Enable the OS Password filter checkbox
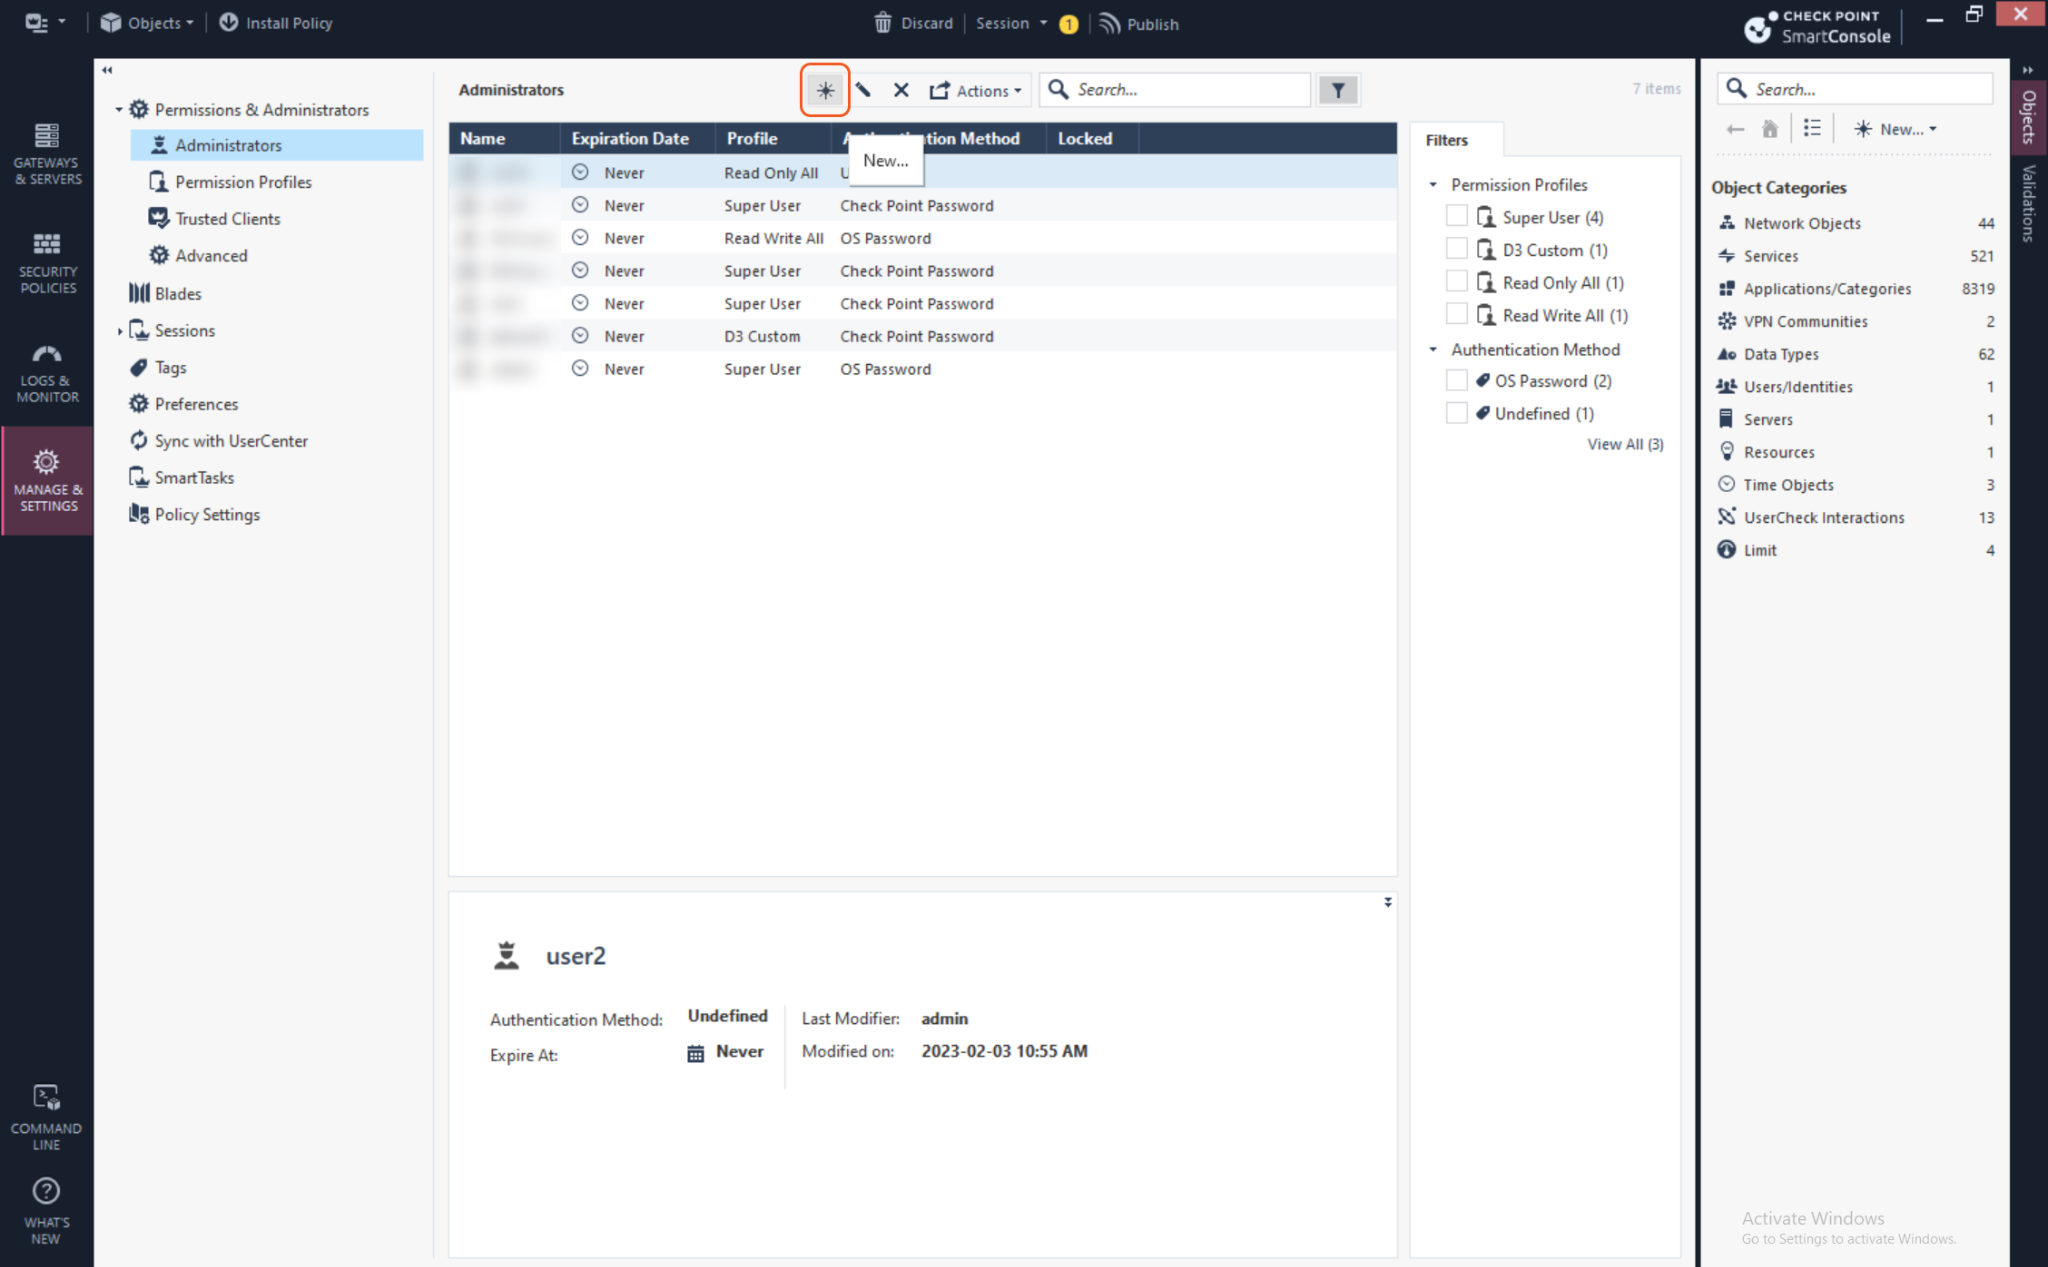Screen dimensions: 2048x1267 point(1456,381)
